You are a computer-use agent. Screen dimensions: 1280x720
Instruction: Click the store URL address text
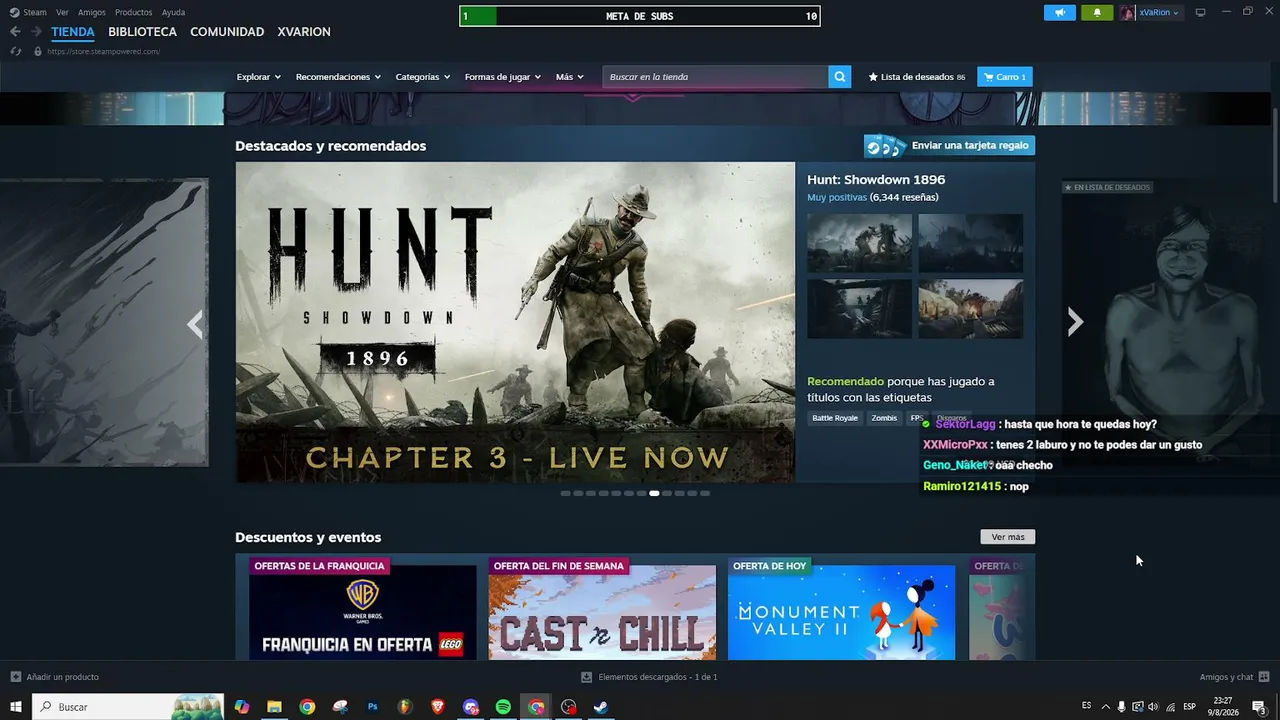tap(103, 51)
